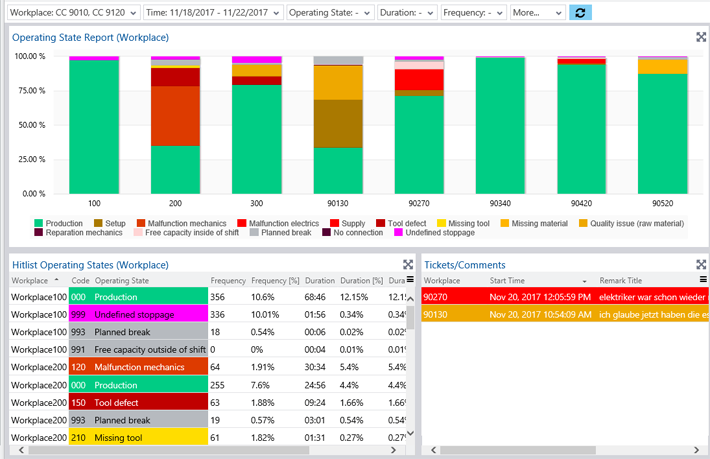
Task: Sort Hitlist by the Operating State column
Action: point(122,281)
